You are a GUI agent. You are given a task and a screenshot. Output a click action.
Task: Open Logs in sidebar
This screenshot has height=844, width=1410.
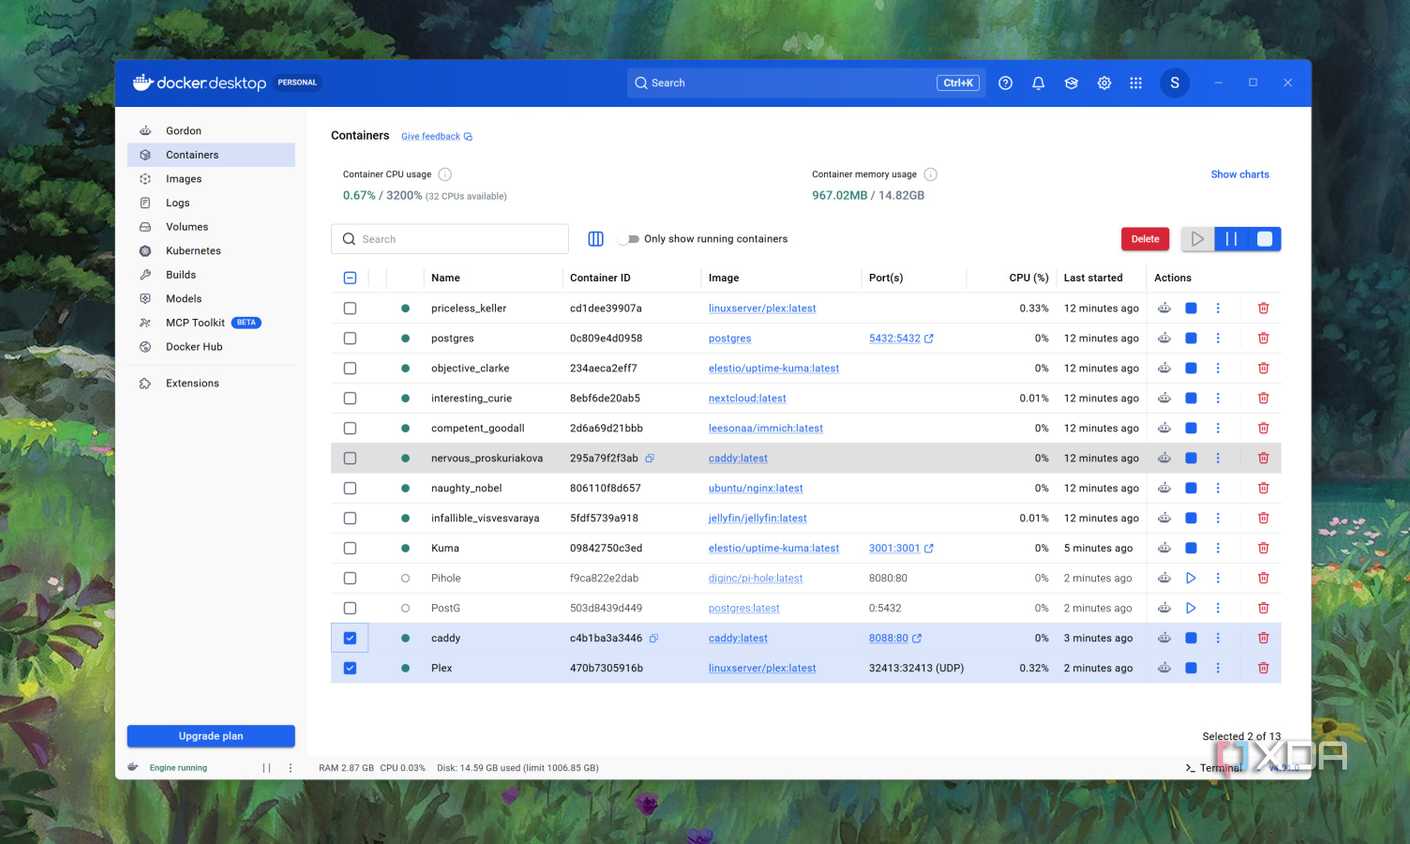click(211, 203)
